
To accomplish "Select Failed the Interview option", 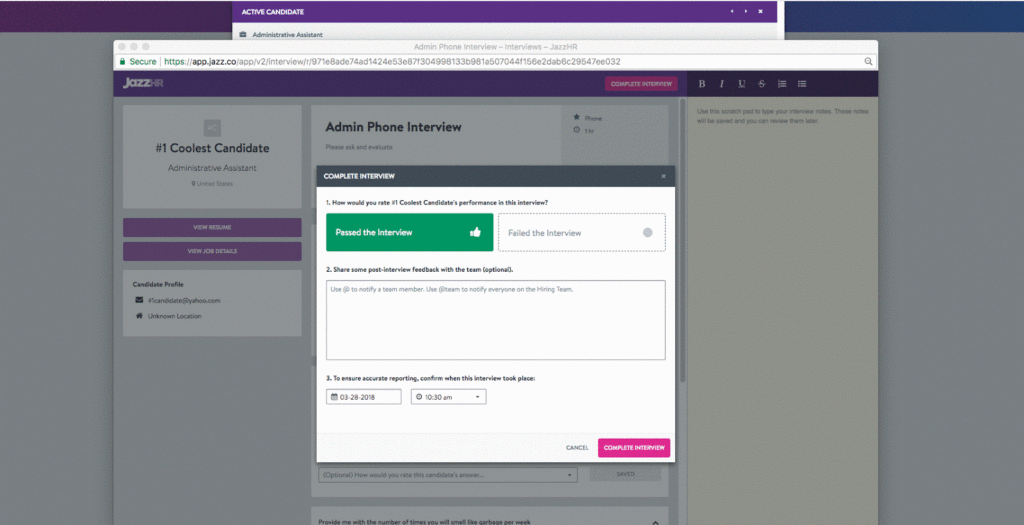I will click(582, 232).
